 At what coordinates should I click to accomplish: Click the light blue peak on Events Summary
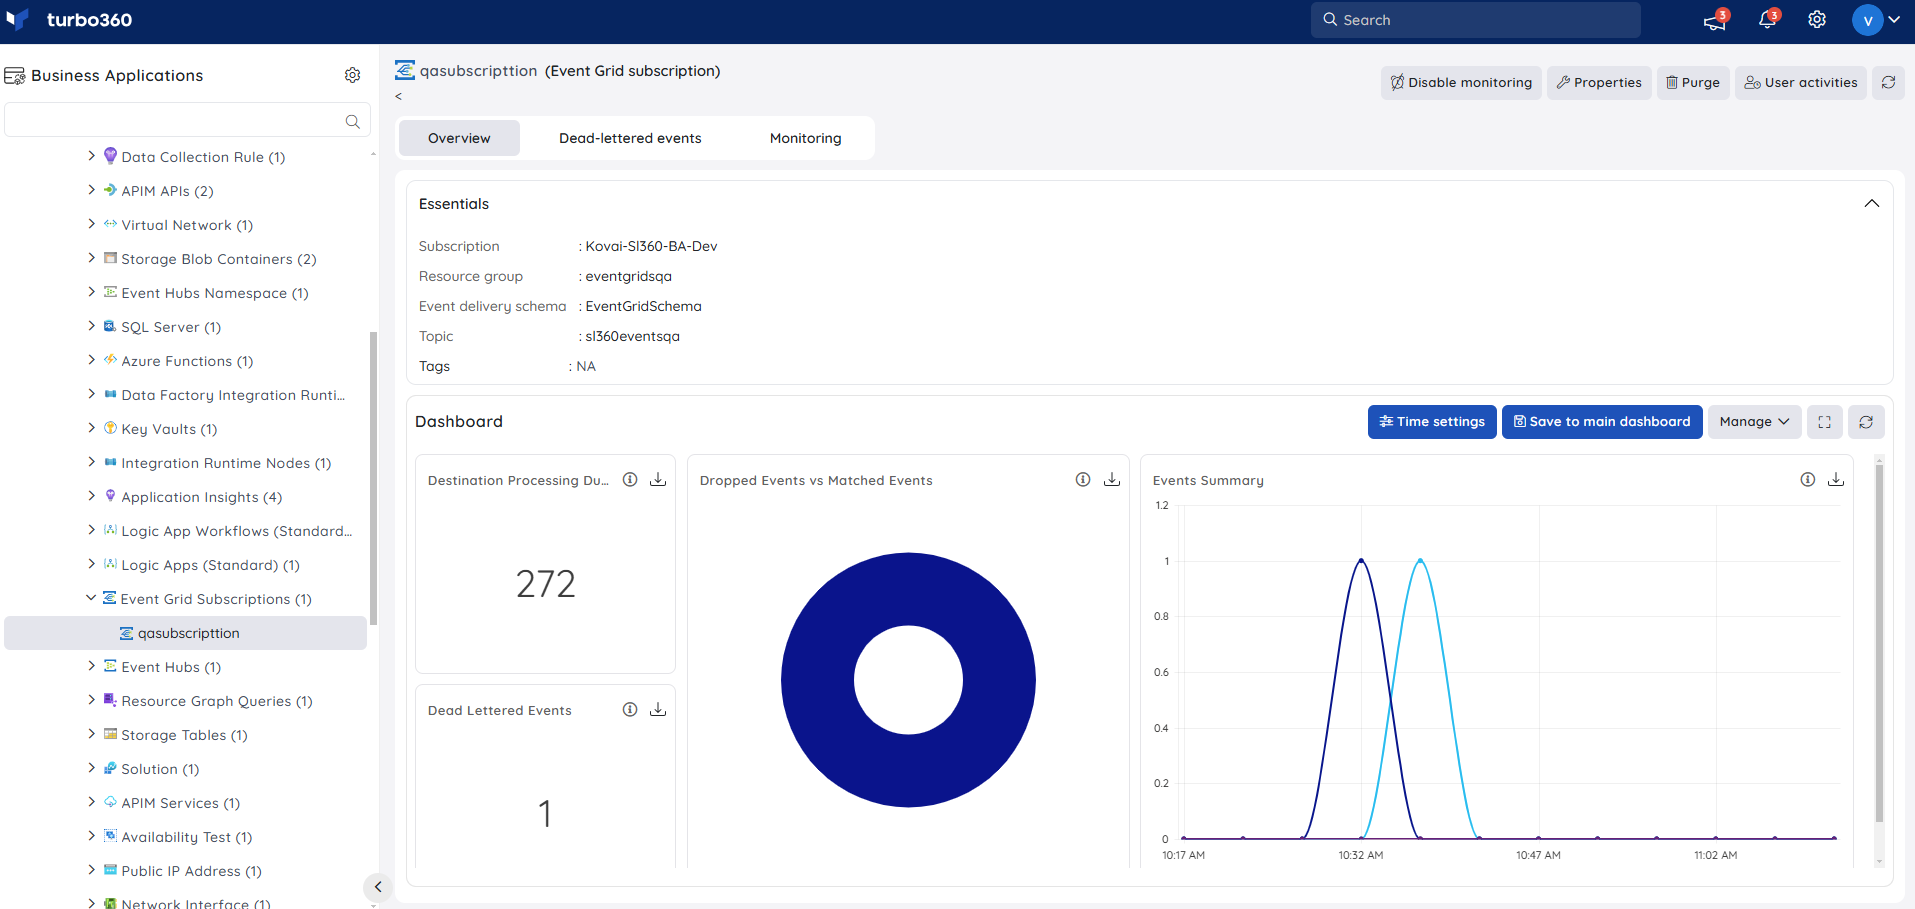point(1420,563)
